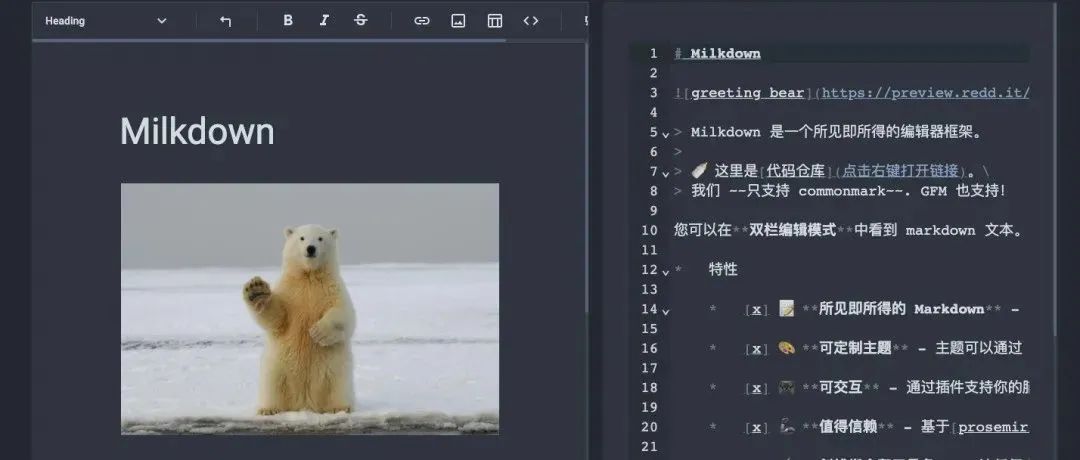Screen dimensions: 1080x460
Task: Insert a link via toolbar icon
Action: pyautogui.click(x=422, y=21)
